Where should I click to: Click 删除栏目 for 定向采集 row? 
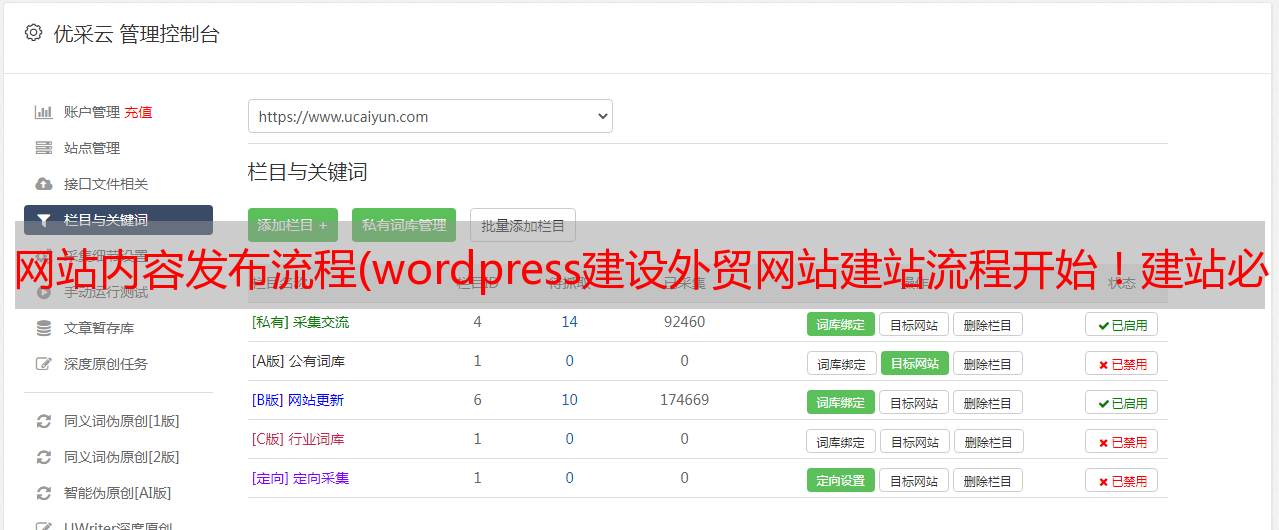987,480
